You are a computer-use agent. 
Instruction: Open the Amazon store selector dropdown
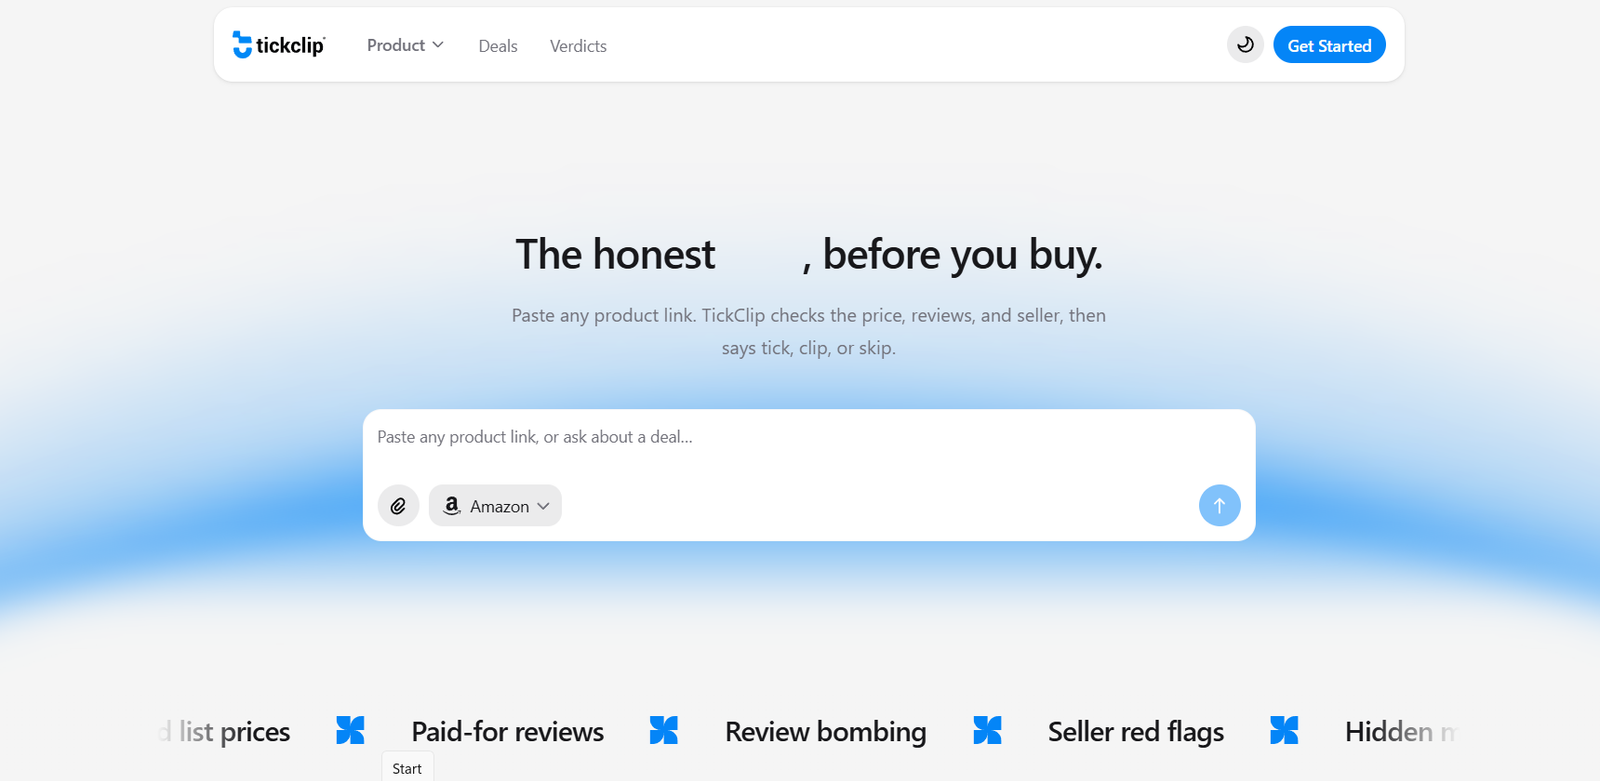(495, 506)
